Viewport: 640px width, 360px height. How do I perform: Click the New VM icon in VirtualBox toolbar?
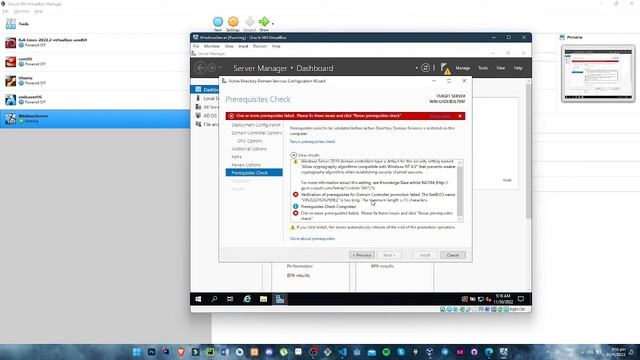coord(218,22)
